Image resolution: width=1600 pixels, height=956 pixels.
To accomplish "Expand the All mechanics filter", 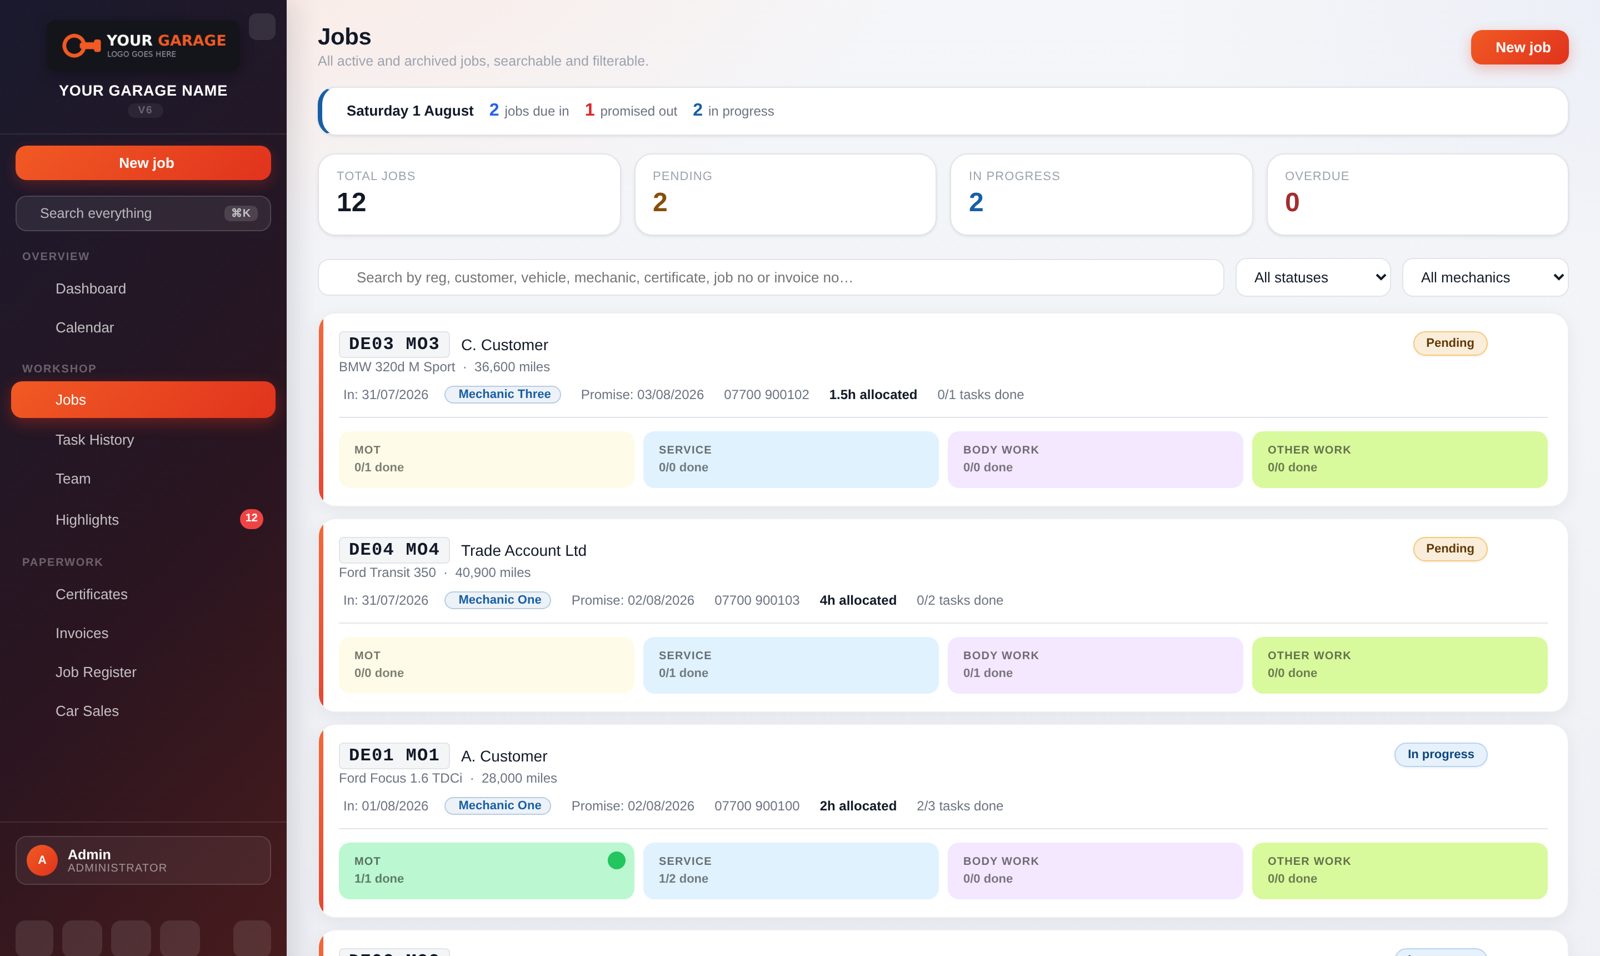I will (1485, 278).
